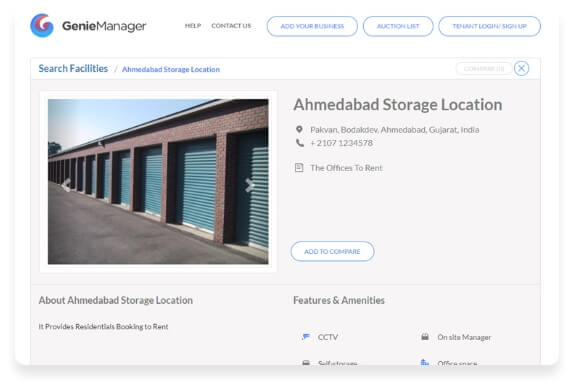Click the phone handset icon
The height and width of the screenshot is (390, 574).
(x=299, y=143)
